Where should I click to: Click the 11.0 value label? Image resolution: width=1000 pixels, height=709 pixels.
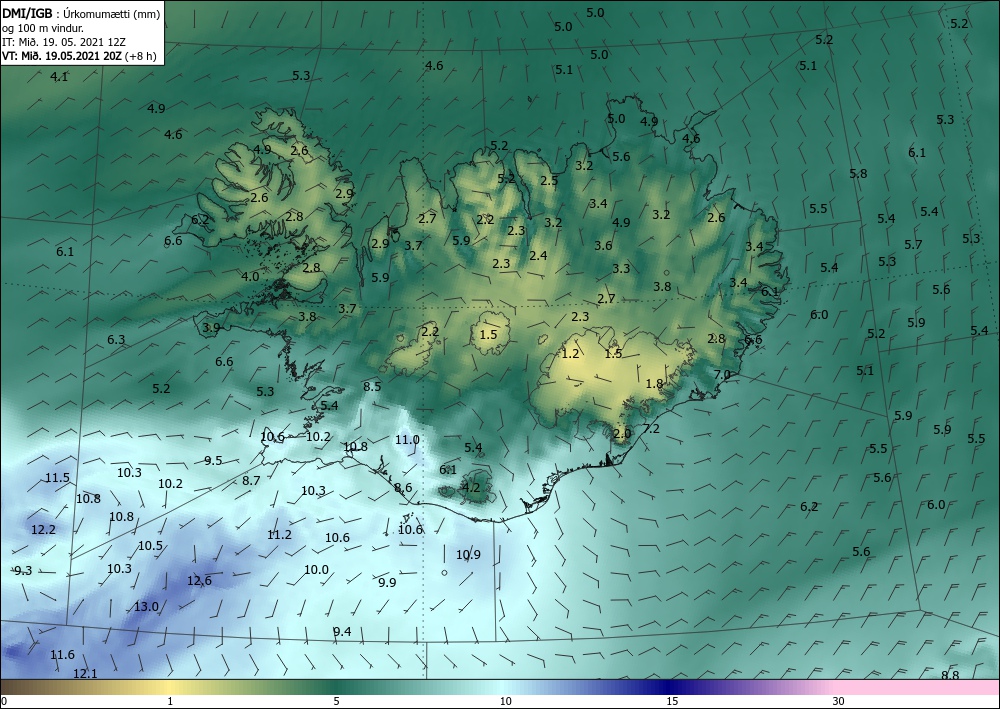coord(407,439)
